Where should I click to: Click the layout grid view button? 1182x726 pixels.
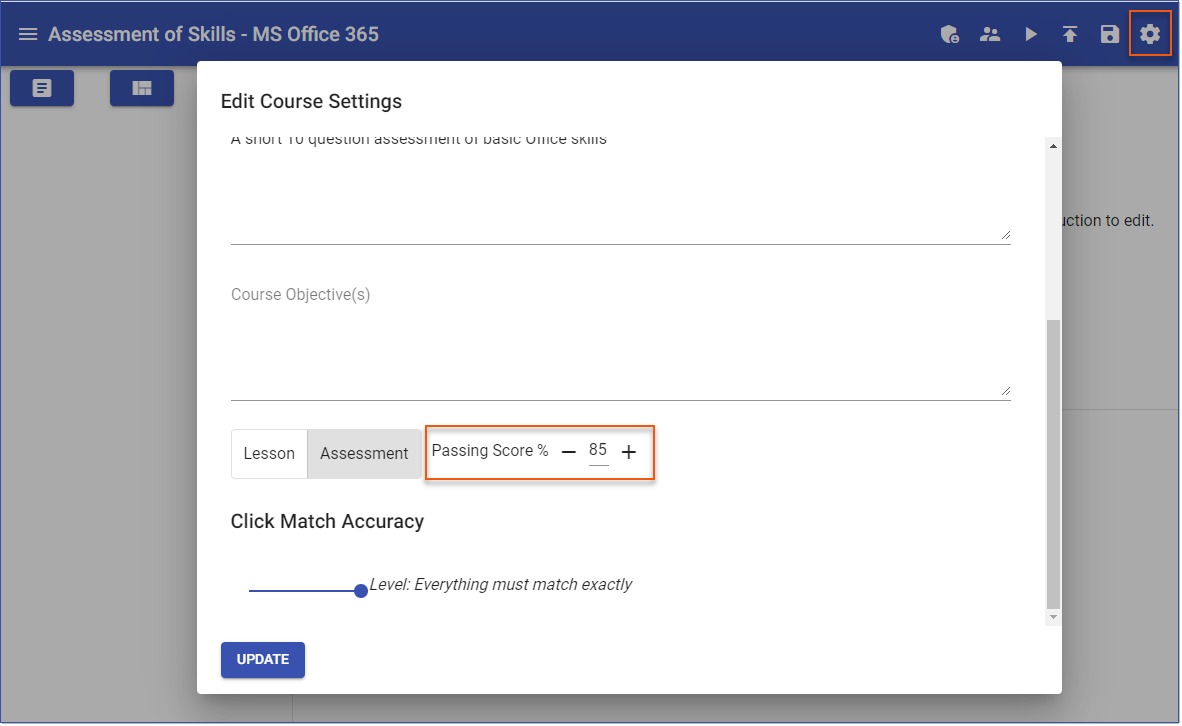pyautogui.click(x=142, y=88)
